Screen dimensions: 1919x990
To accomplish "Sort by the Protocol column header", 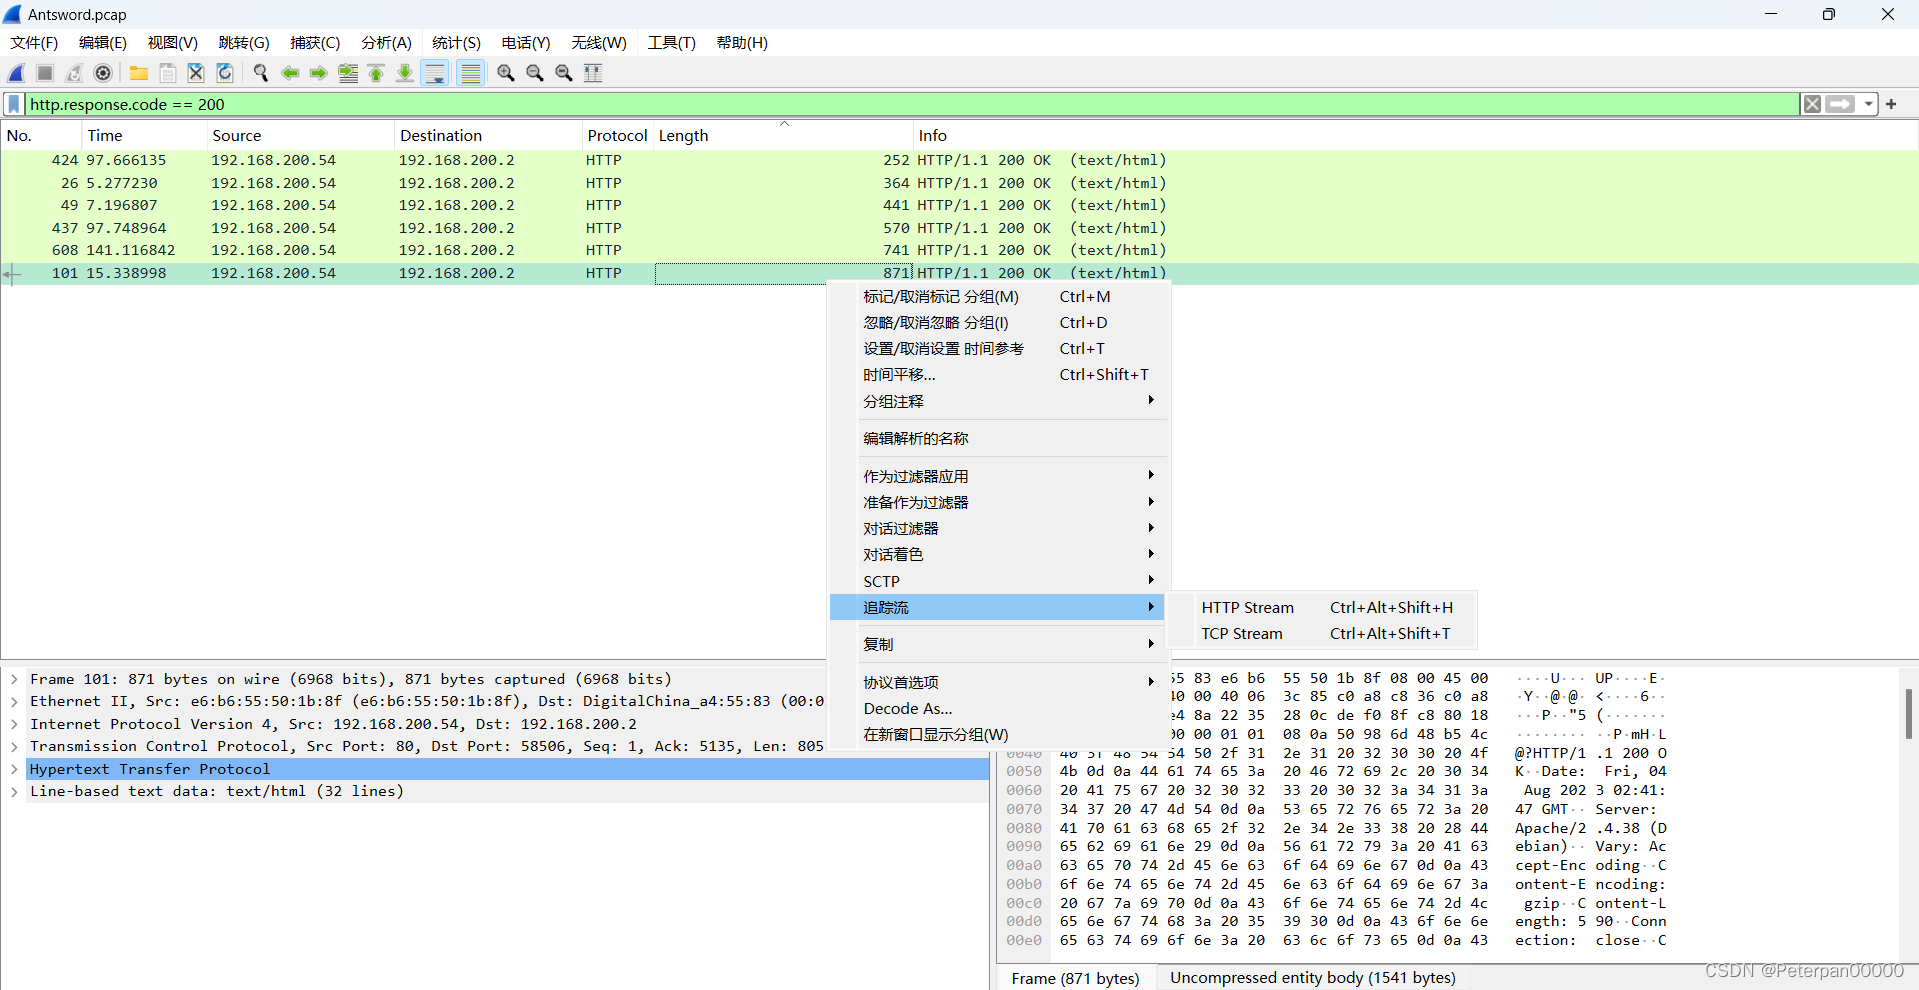I will [617, 136].
